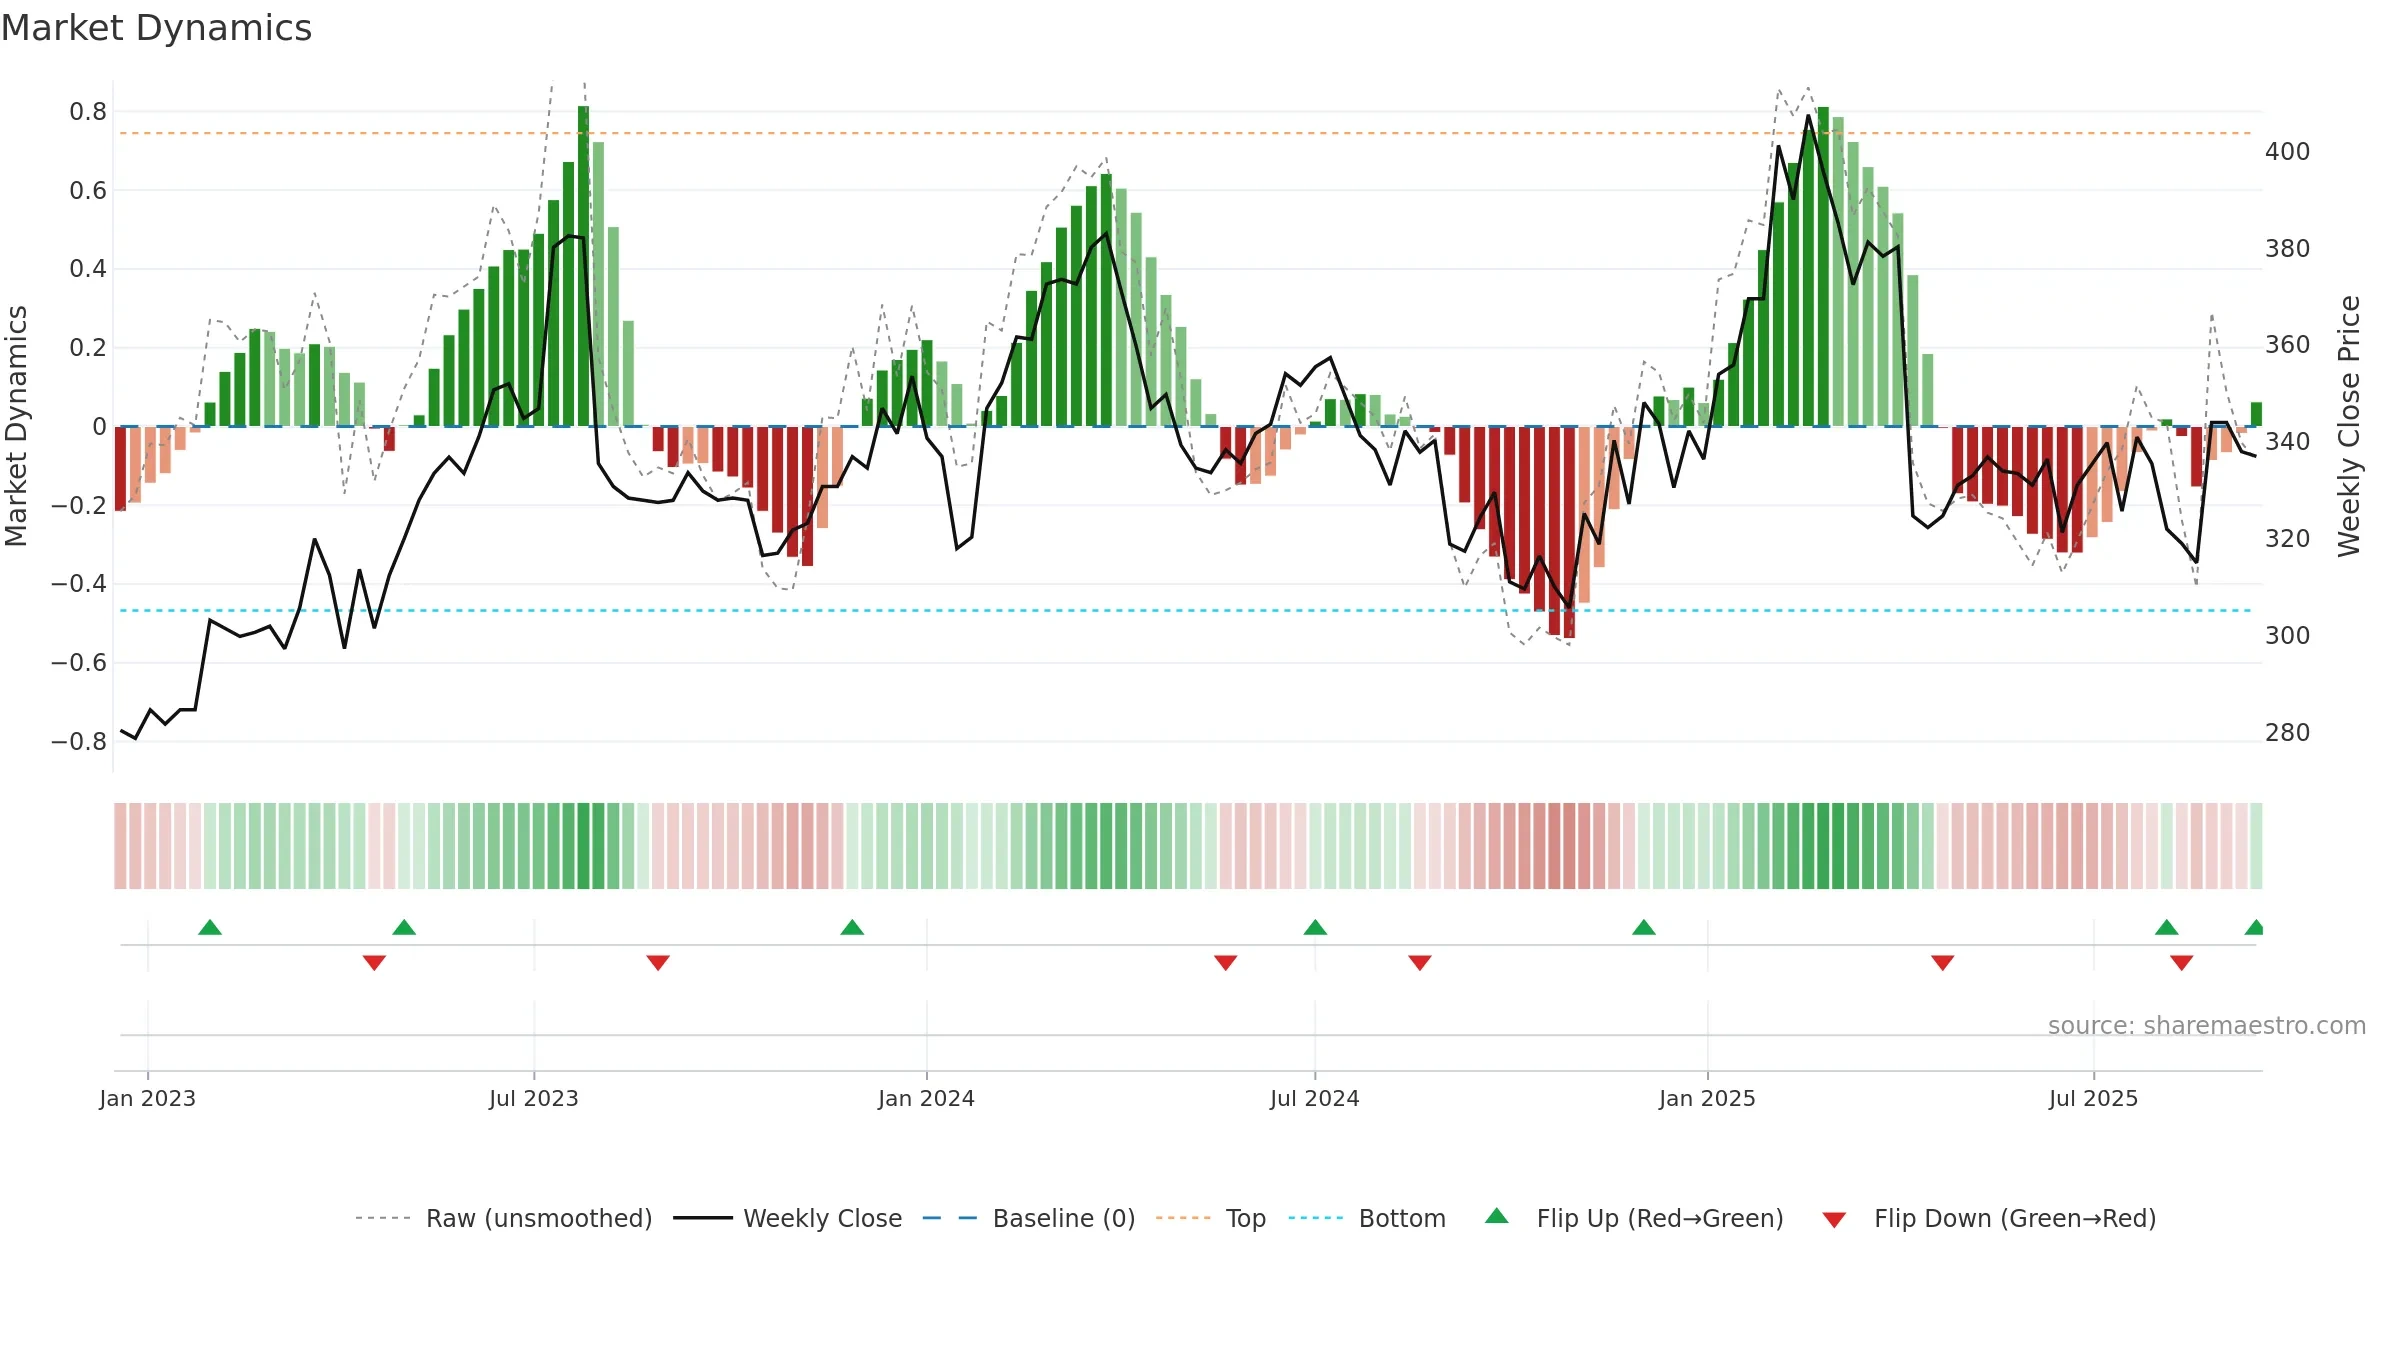Screen dimensions: 2400x1350
Task: Select the flip-down triangle in Aug 2023
Action: coord(658,962)
